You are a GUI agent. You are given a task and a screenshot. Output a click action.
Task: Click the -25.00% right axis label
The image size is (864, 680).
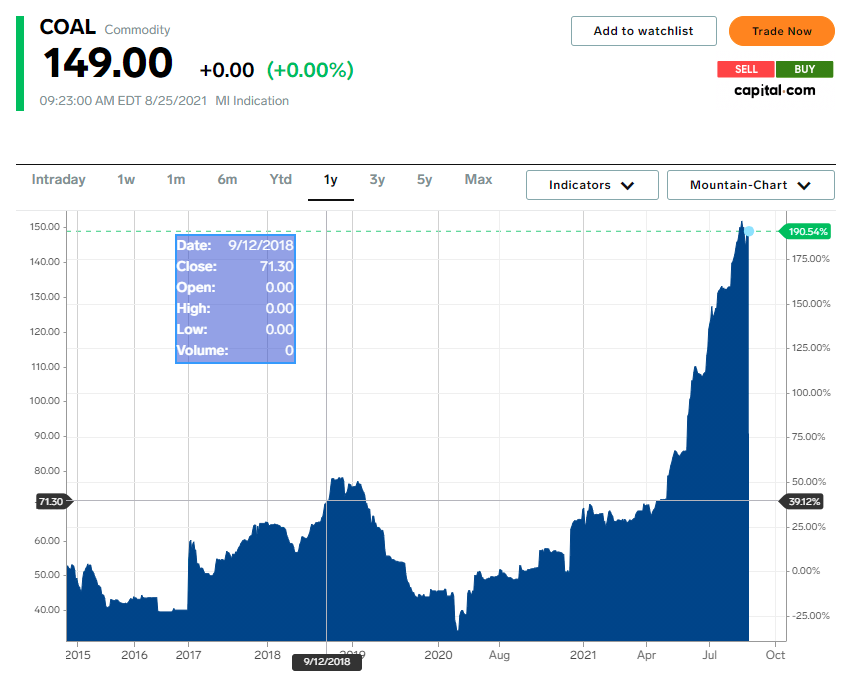coord(811,616)
